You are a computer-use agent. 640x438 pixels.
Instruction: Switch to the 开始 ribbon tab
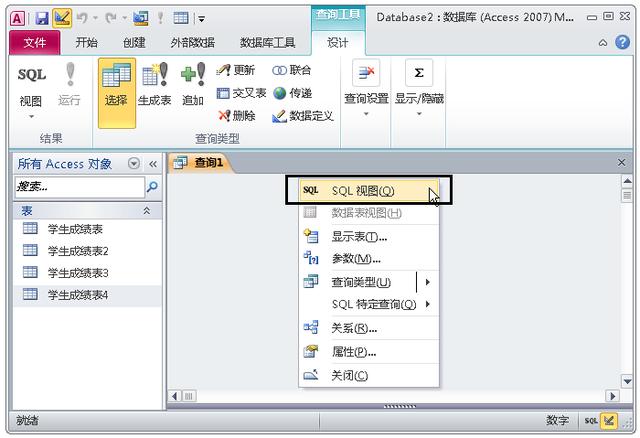86,42
